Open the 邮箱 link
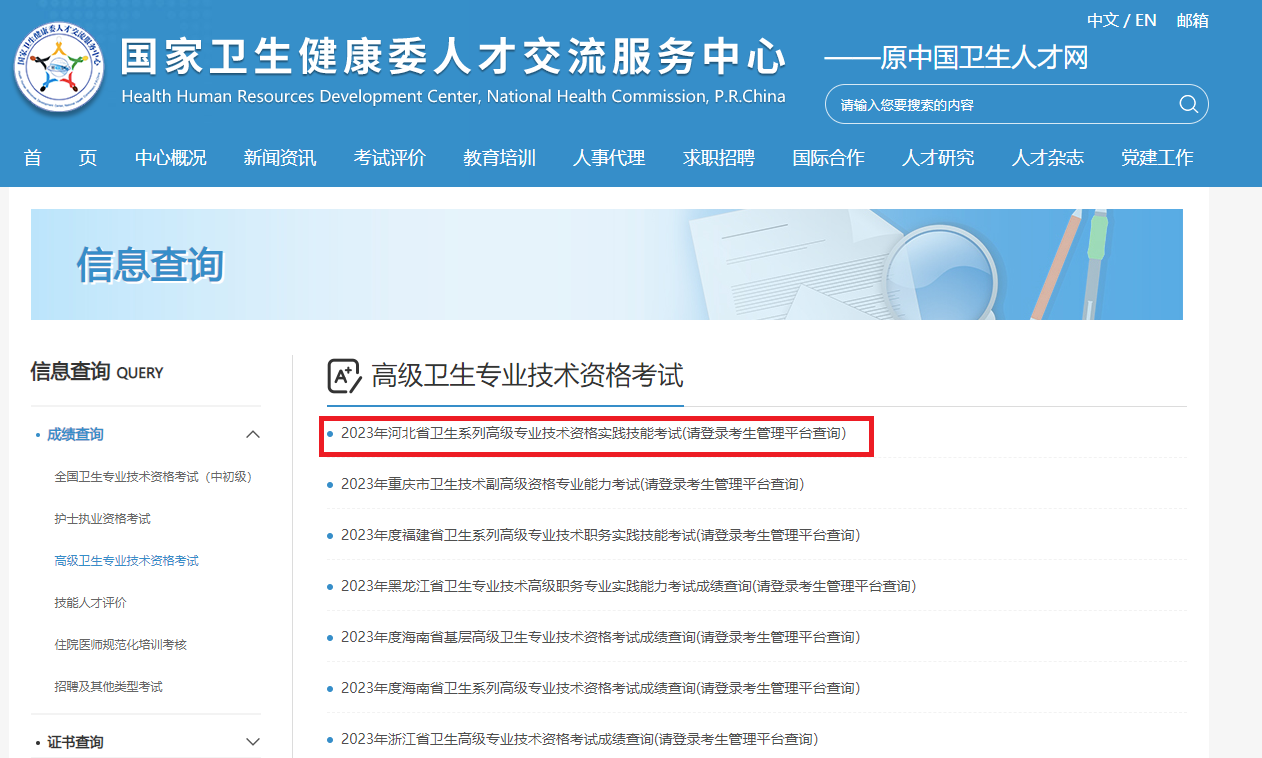Image resolution: width=1262 pixels, height=758 pixels. point(1192,20)
